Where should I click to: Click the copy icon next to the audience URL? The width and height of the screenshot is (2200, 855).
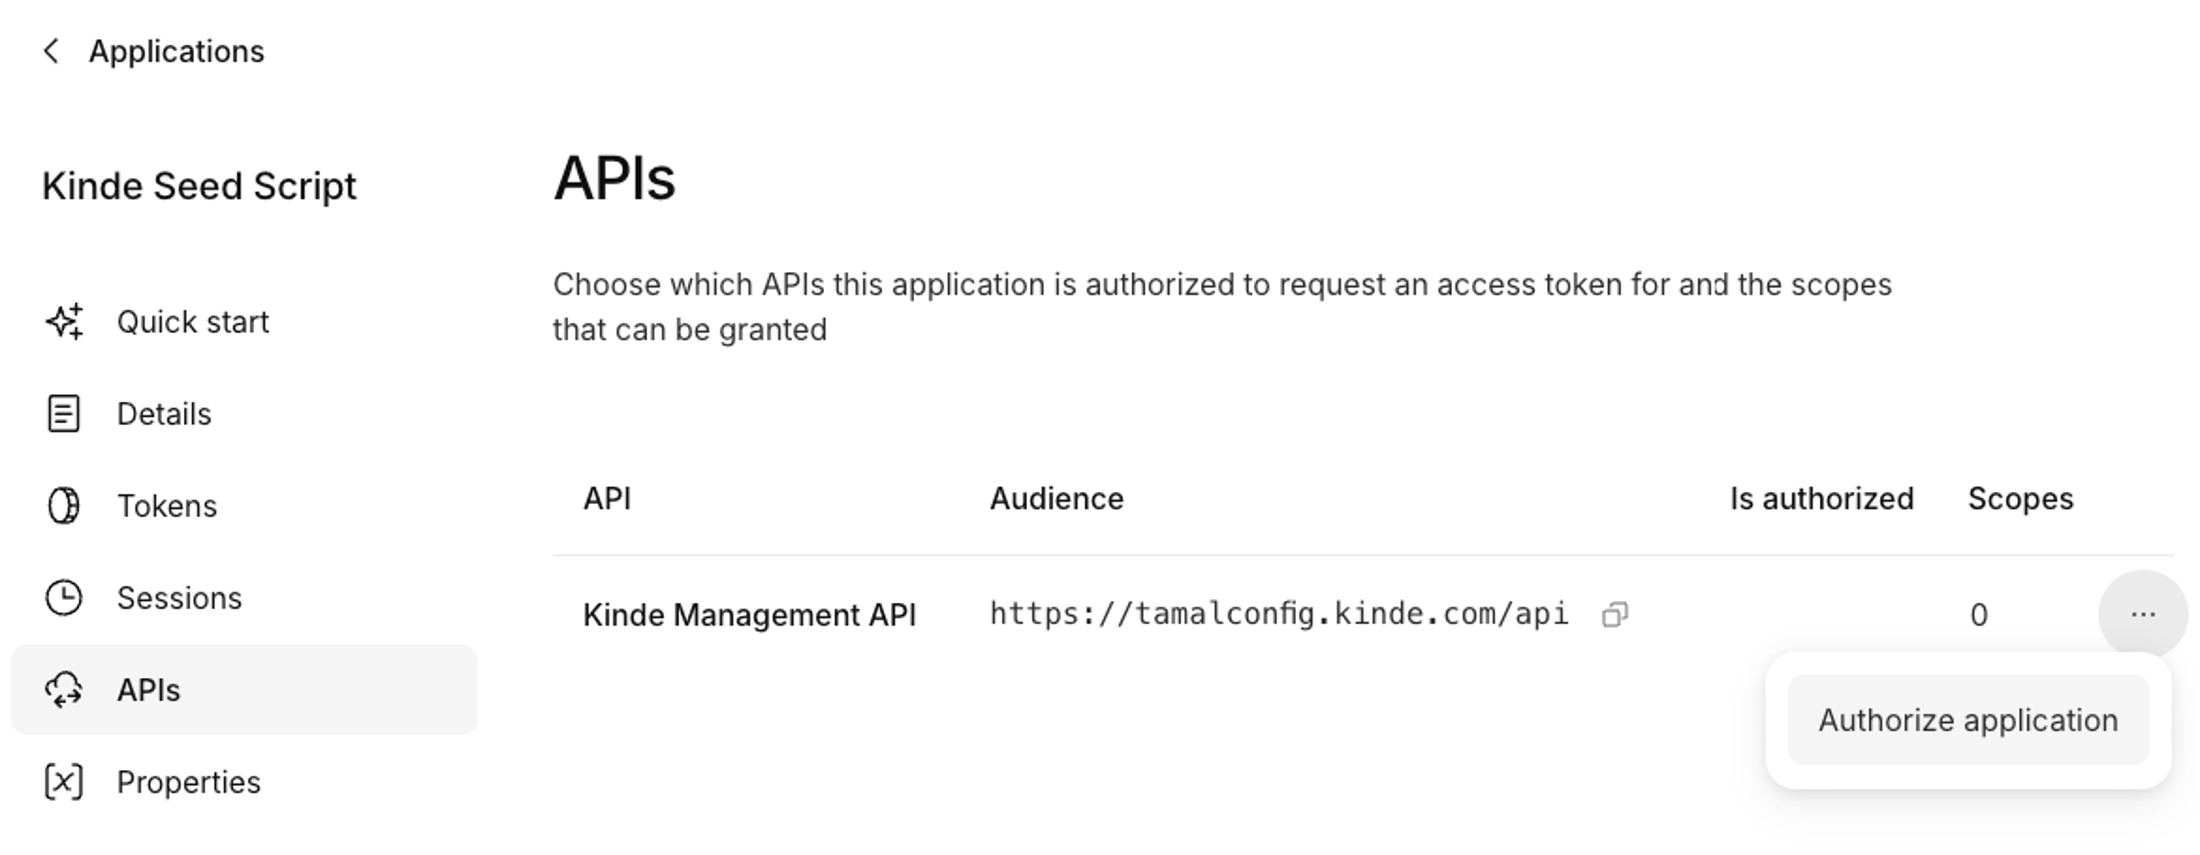(1616, 613)
